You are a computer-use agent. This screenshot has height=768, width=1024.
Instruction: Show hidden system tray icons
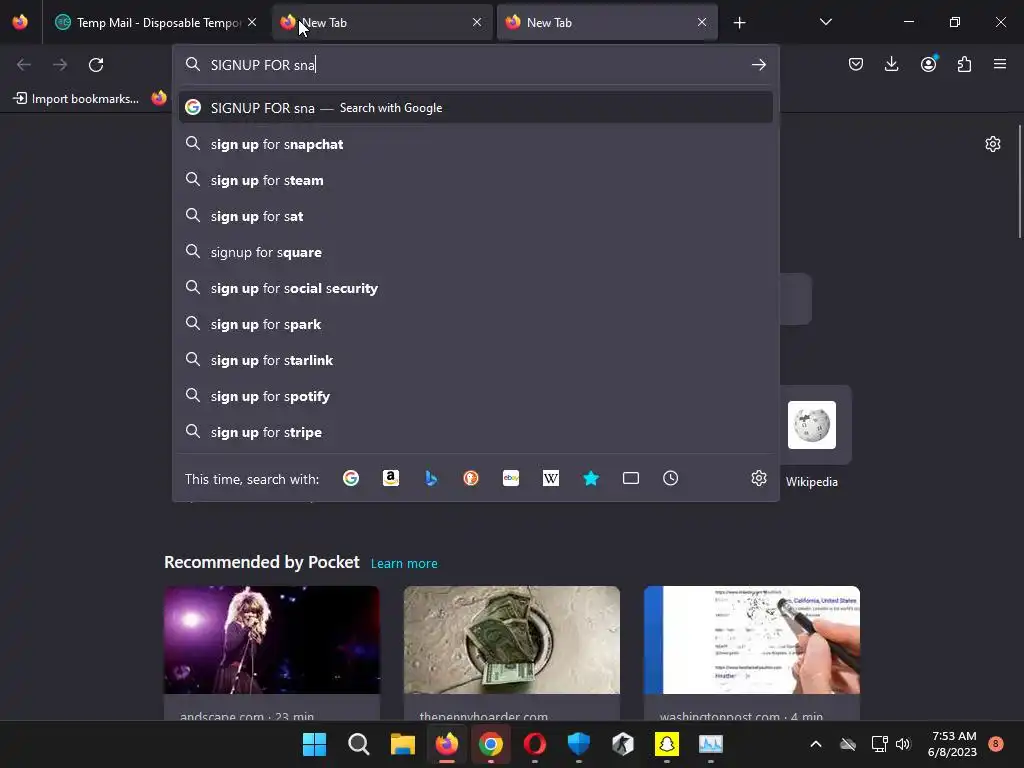(816, 744)
